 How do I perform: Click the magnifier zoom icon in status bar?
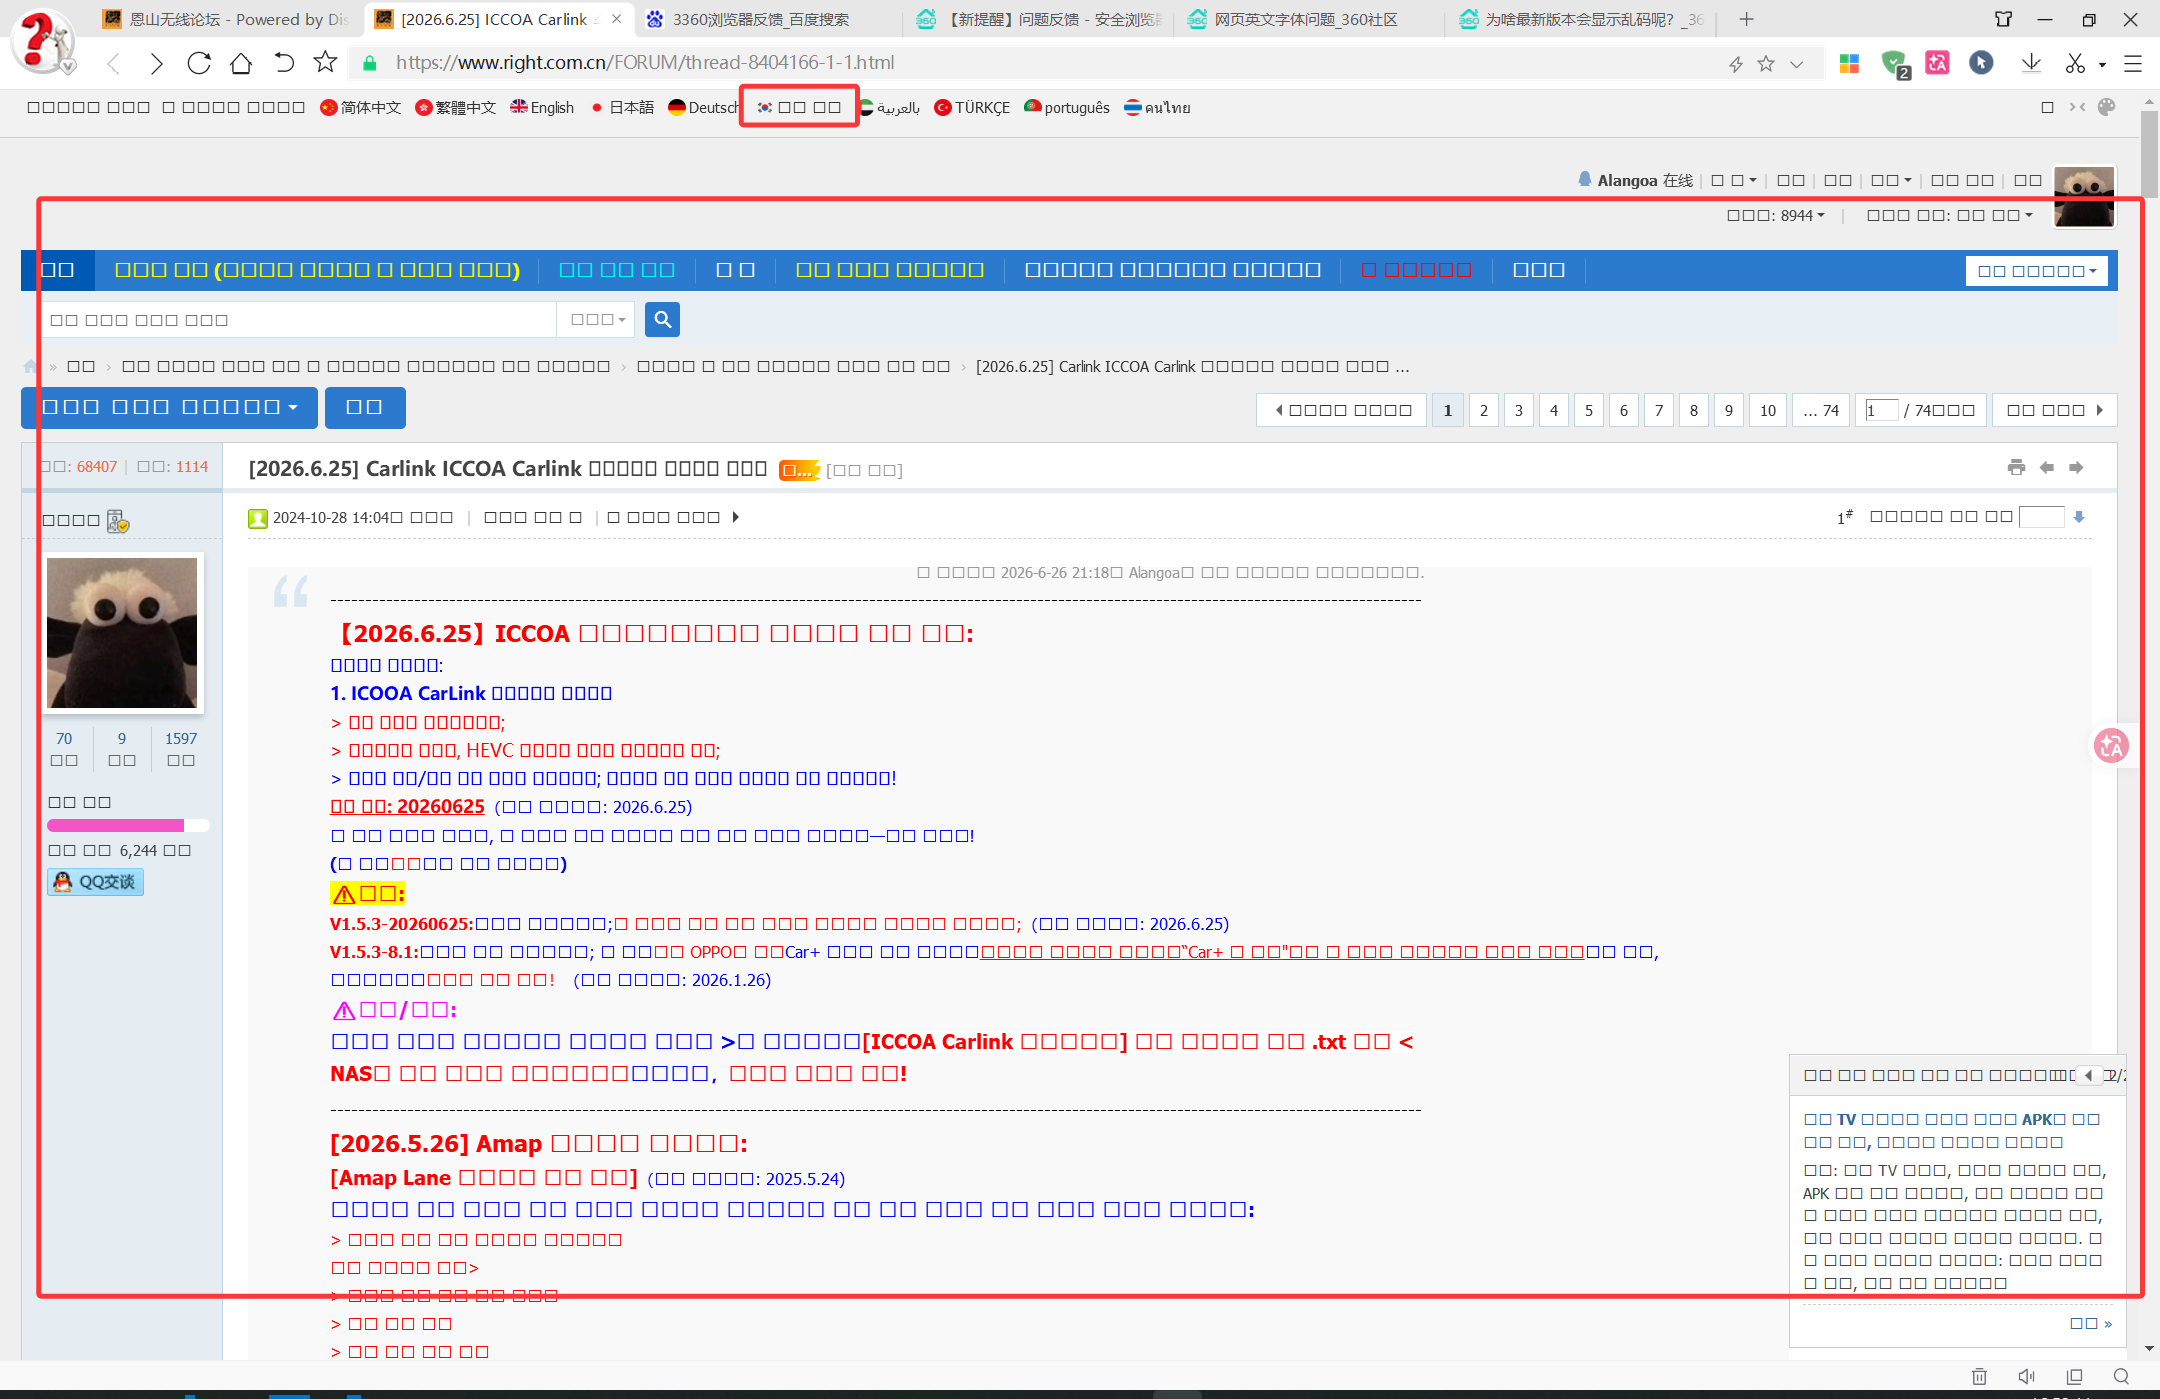[x=2121, y=1377]
